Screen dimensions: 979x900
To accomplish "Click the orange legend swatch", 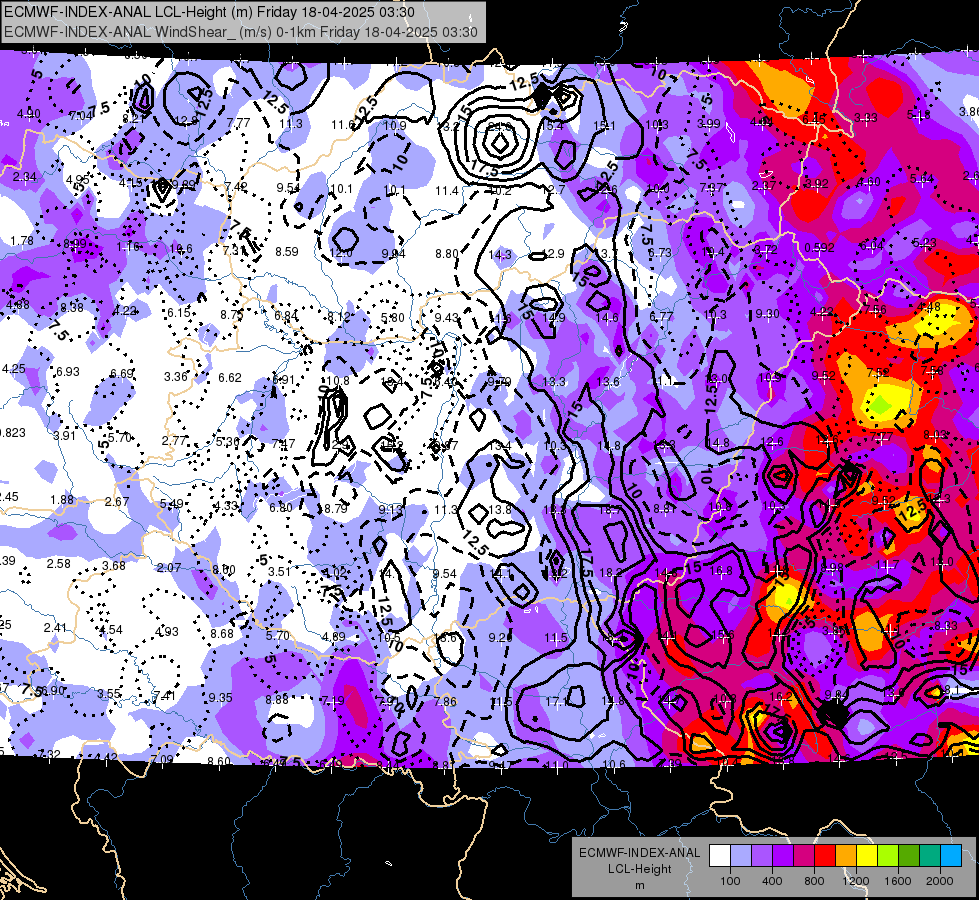I will click(846, 856).
